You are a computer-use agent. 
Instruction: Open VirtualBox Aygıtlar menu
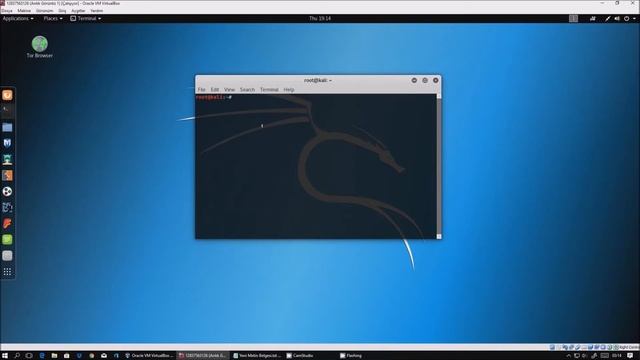tap(78, 11)
